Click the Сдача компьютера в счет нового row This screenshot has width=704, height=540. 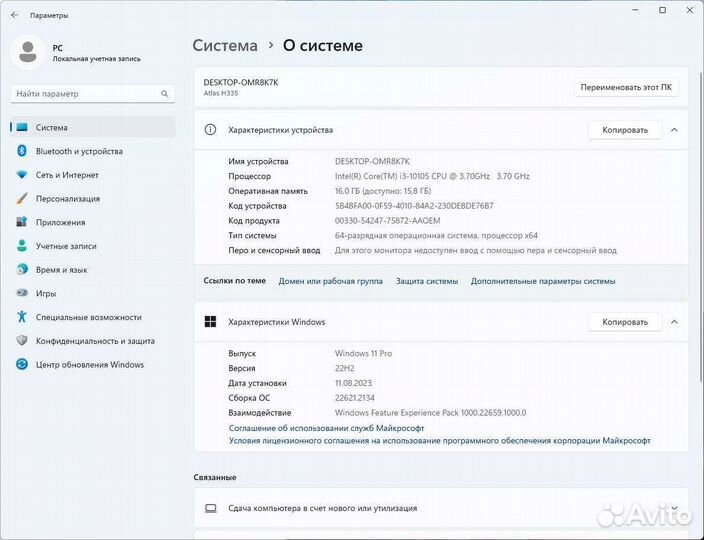pyautogui.click(x=440, y=508)
